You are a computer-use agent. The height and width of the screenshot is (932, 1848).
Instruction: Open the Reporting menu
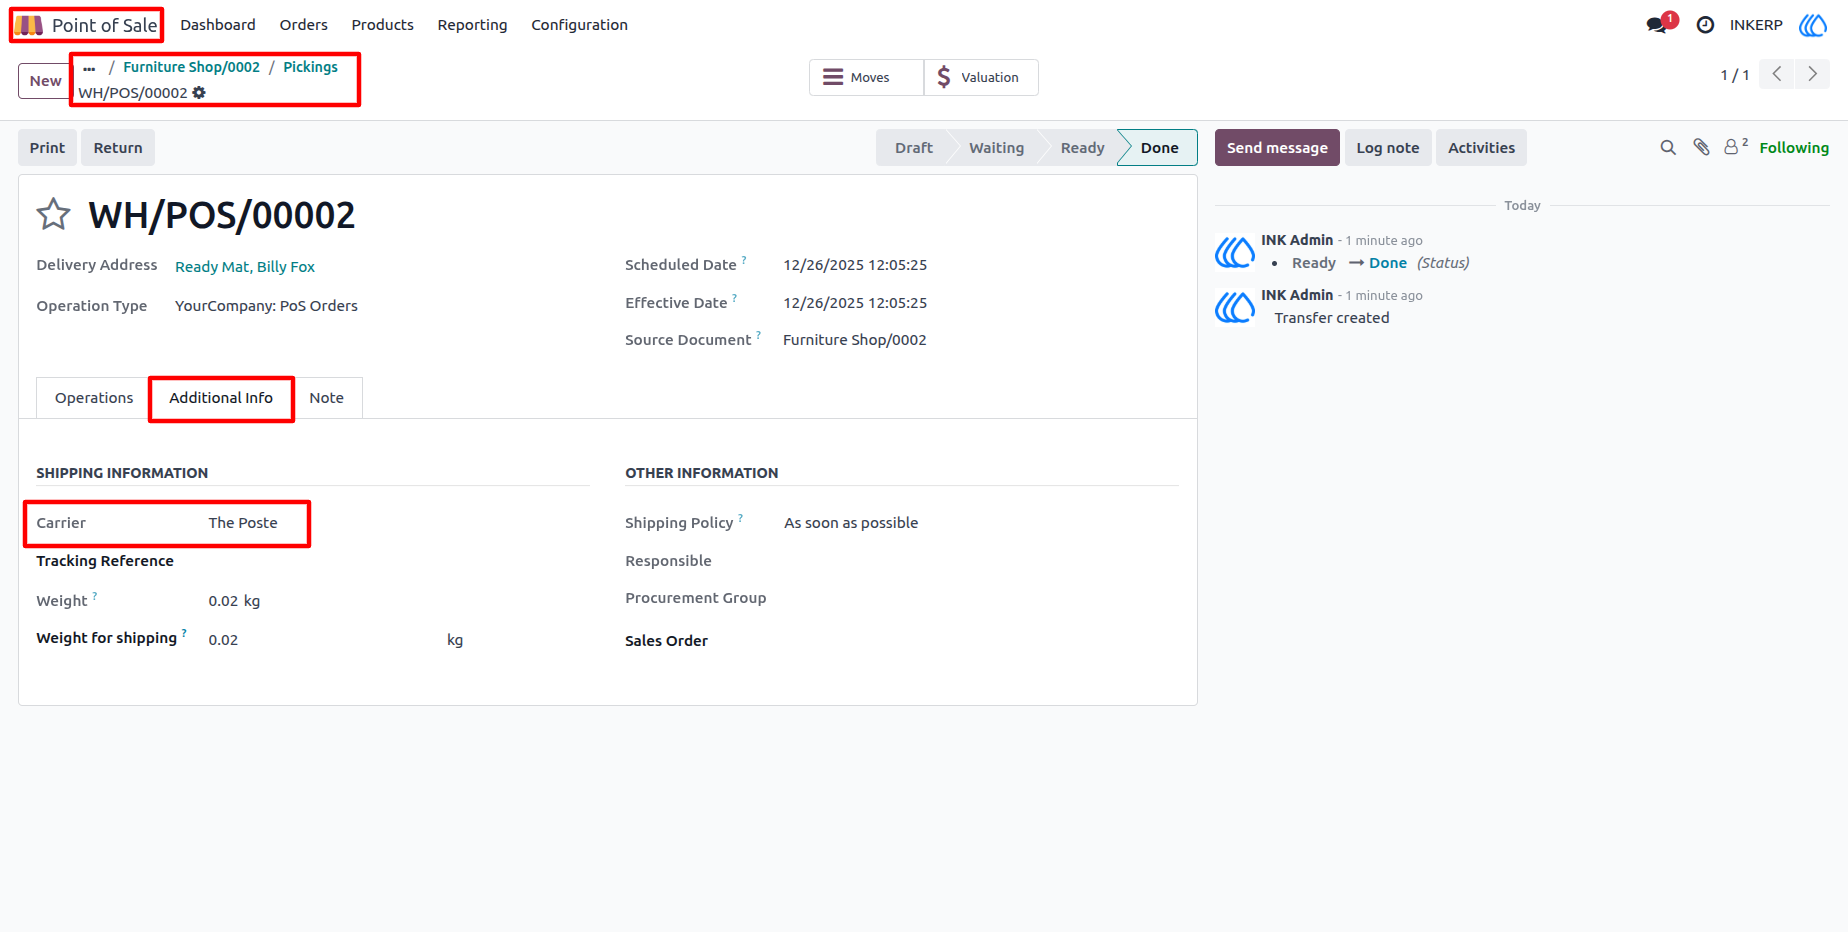coord(472,25)
